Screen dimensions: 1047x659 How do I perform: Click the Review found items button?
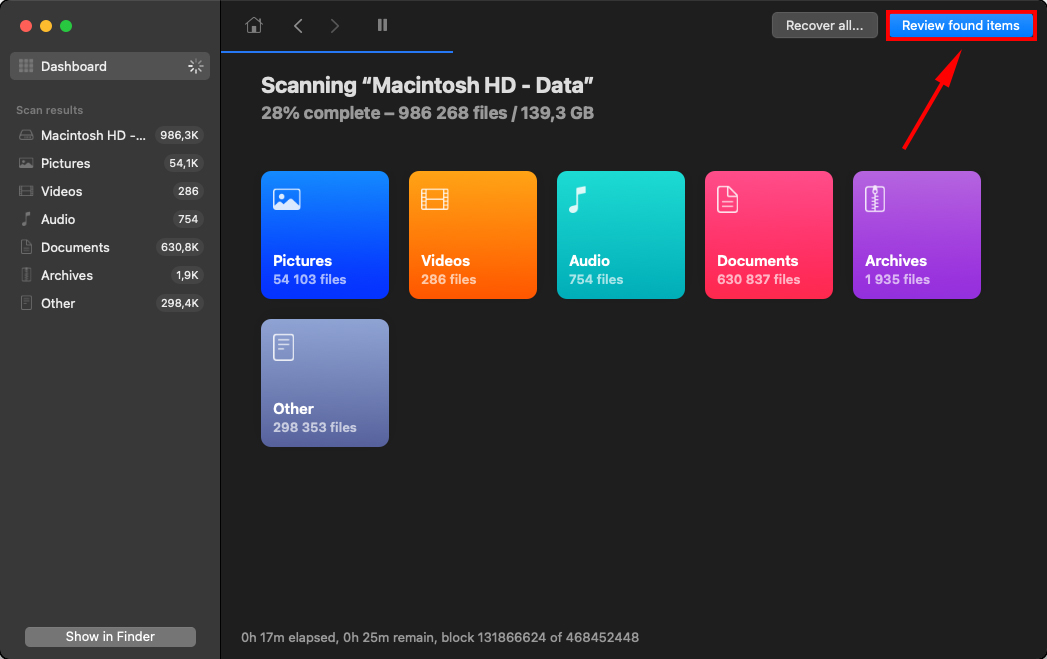(959, 25)
